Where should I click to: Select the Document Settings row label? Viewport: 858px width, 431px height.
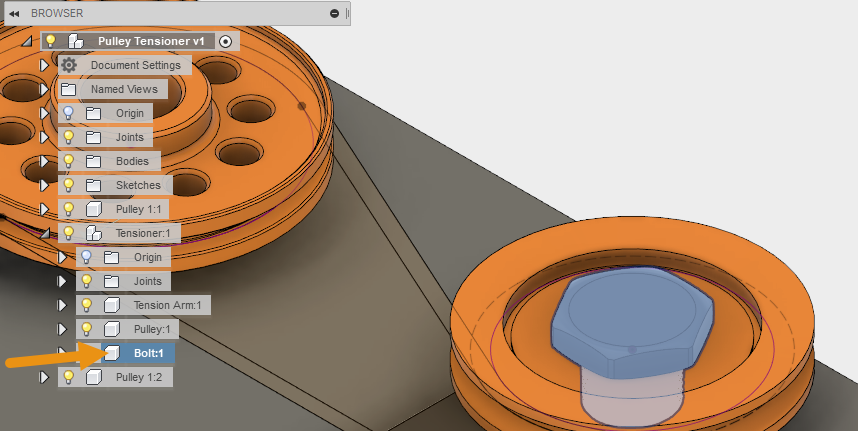(136, 65)
